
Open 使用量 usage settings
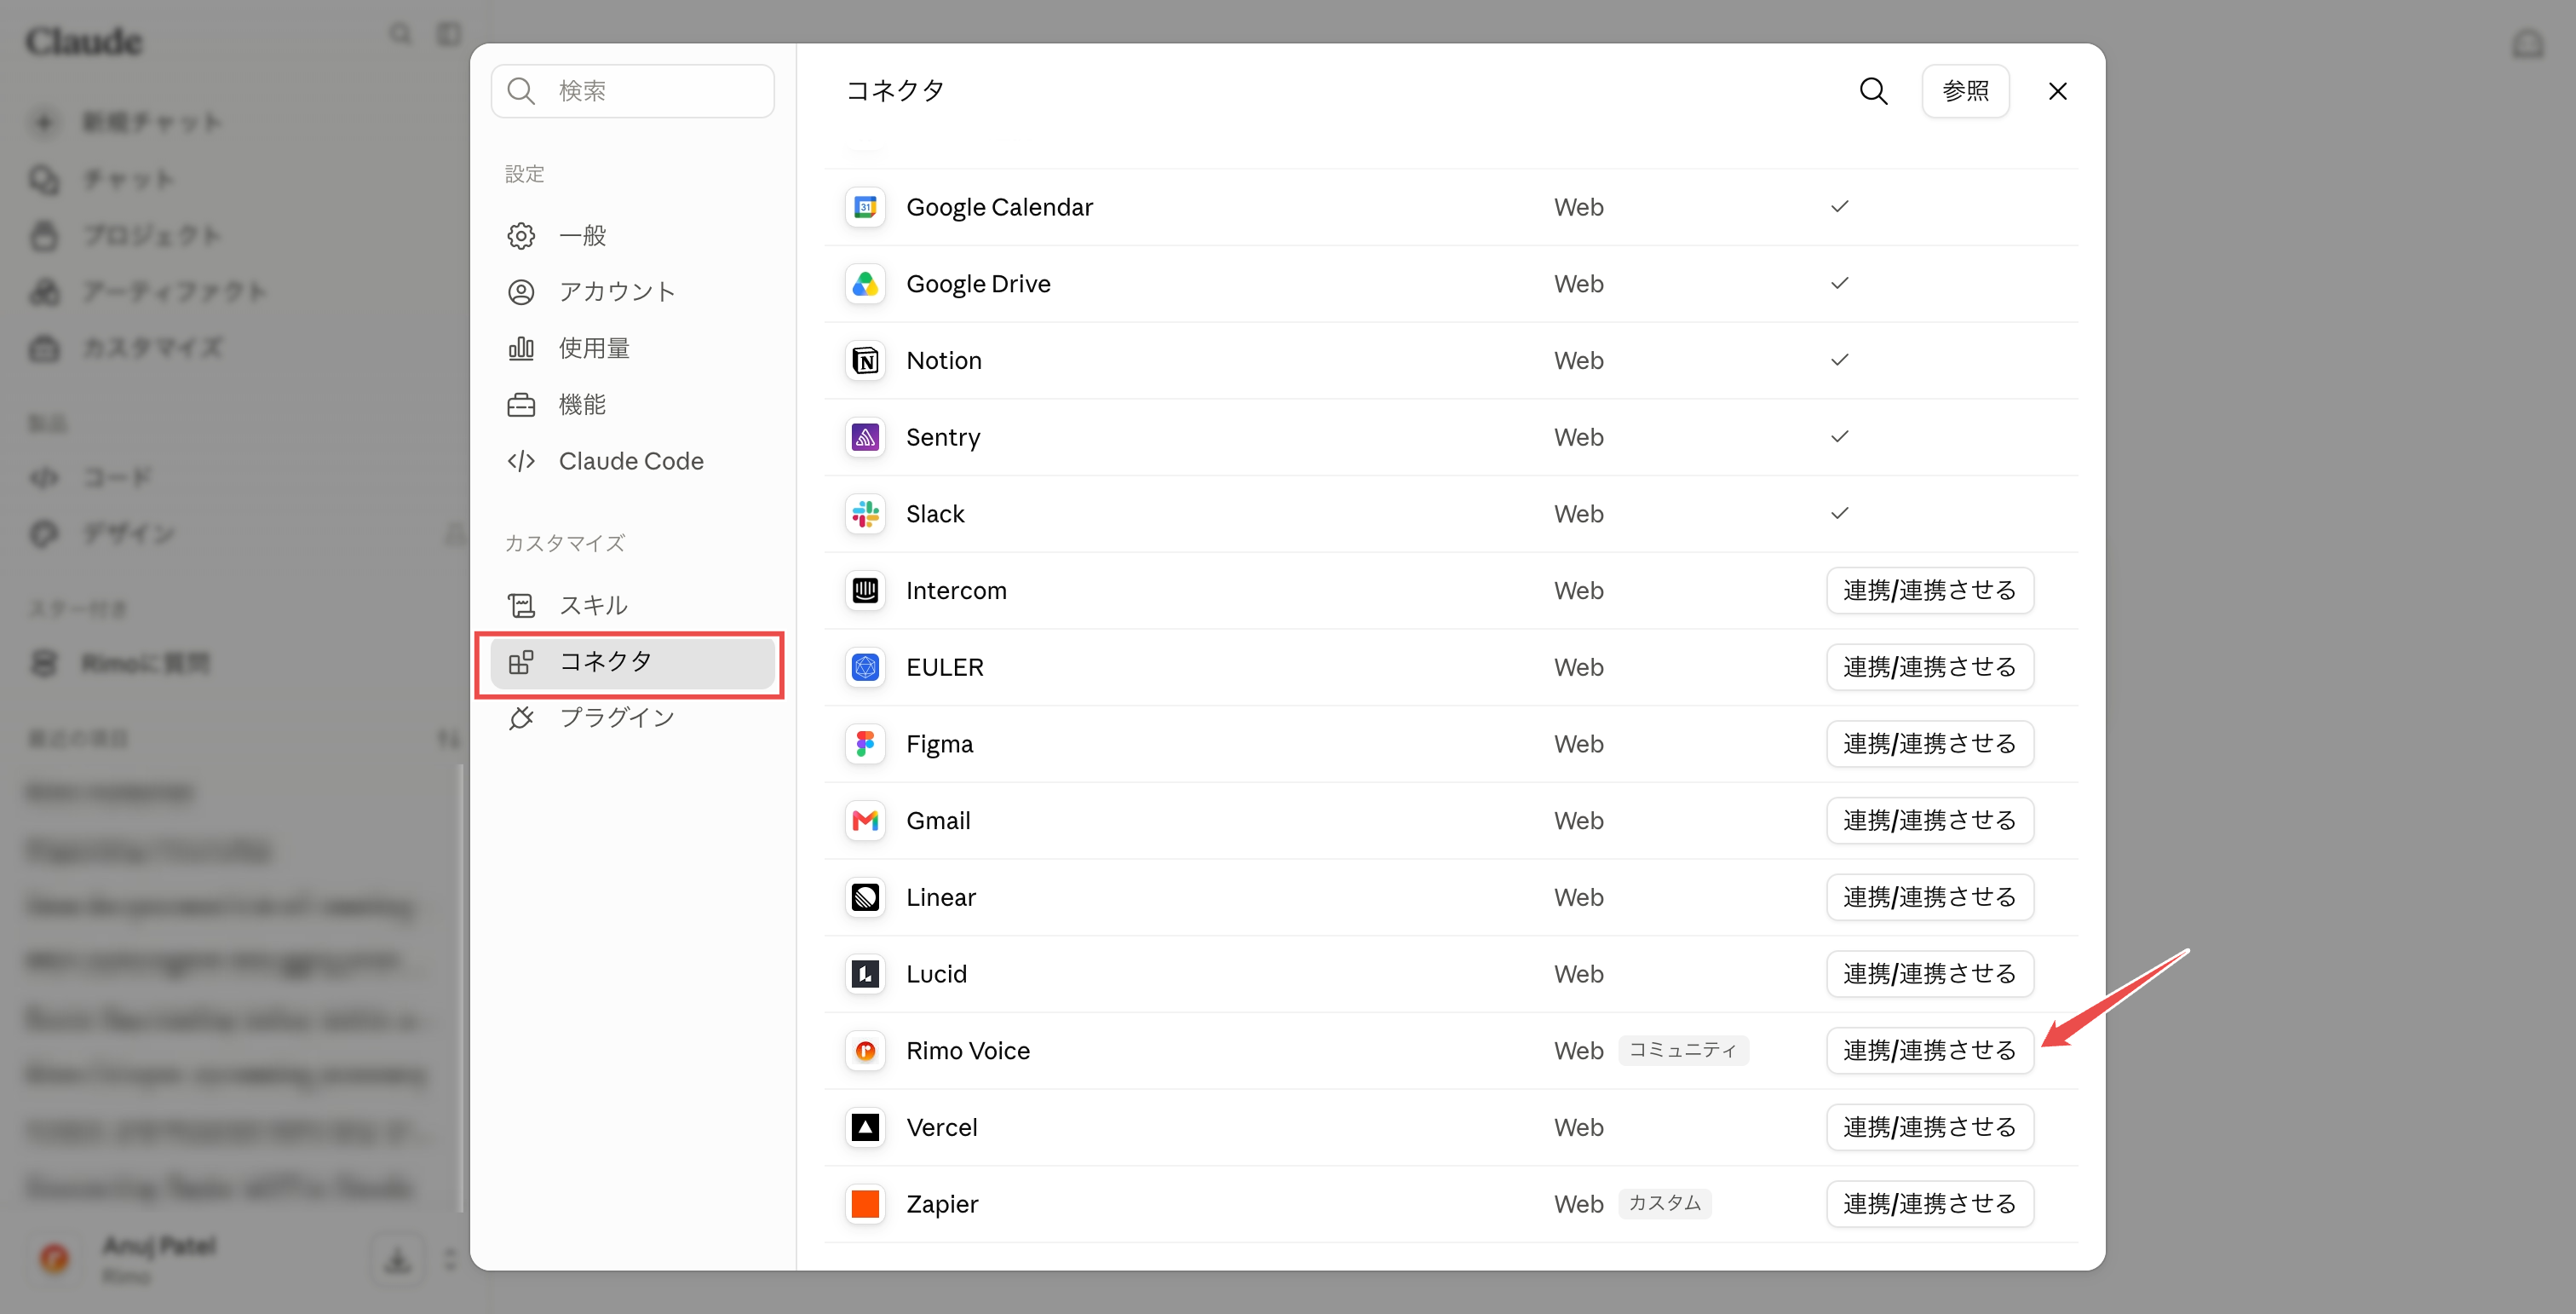(x=632, y=348)
